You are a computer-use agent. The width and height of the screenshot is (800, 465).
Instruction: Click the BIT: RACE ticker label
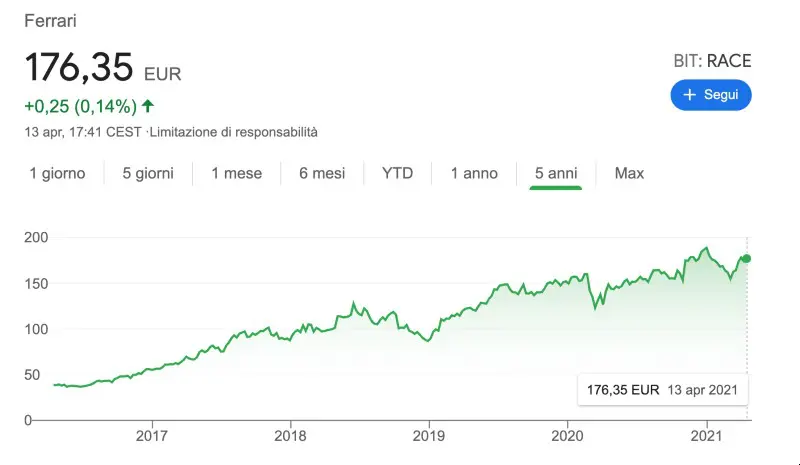(712, 61)
